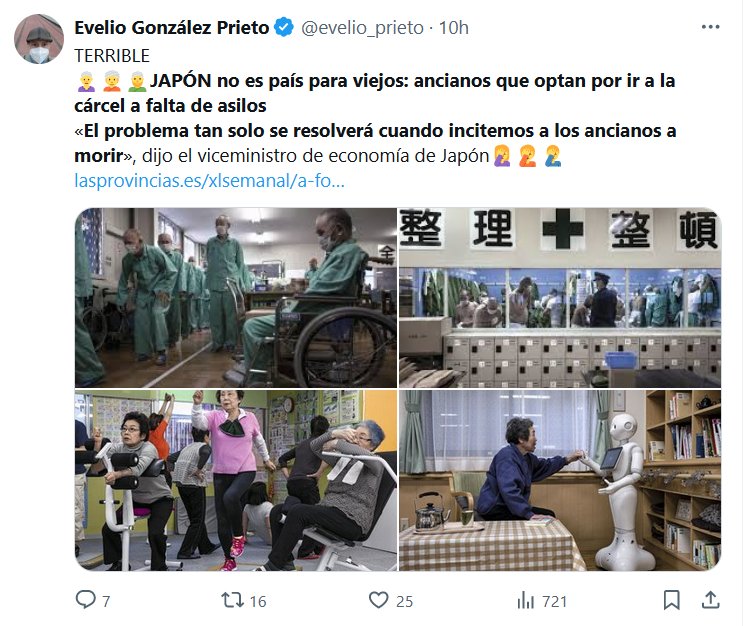Open the three-dot more options menu
The image size is (748, 626).
710,27
